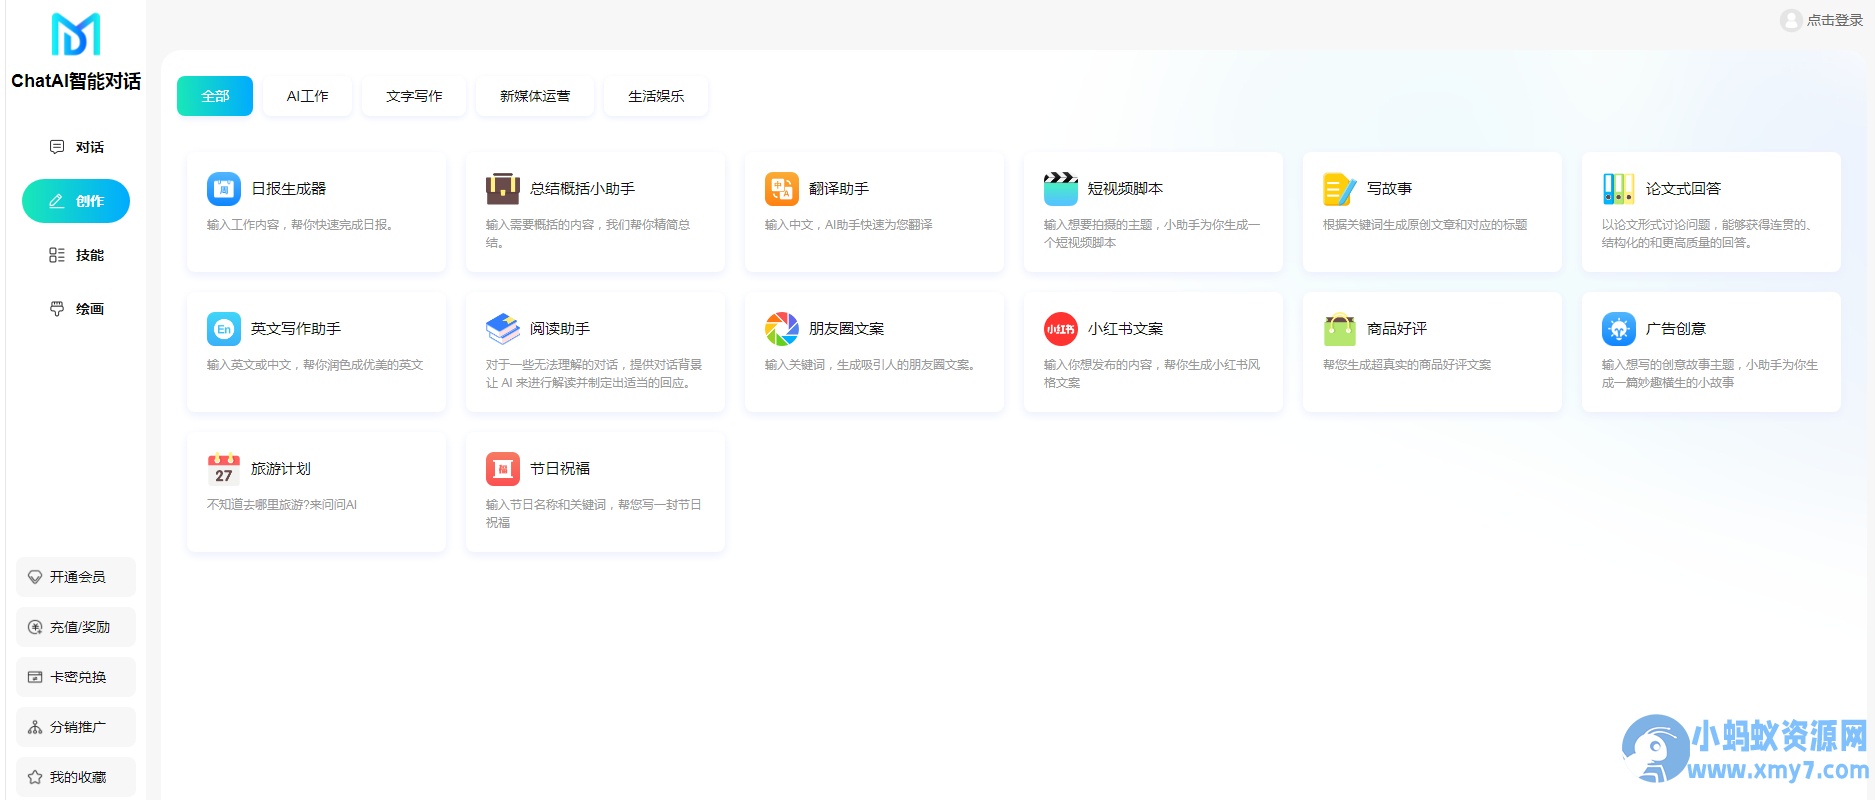
Task: Click the 卡密兑换 button
Action: 76,677
